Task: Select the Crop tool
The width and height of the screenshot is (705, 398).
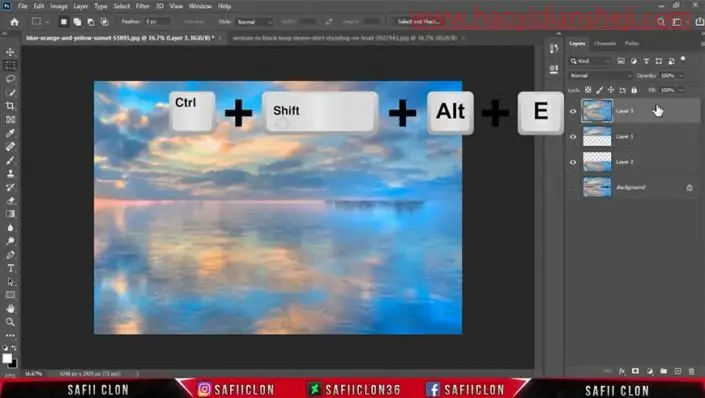Action: [10, 106]
